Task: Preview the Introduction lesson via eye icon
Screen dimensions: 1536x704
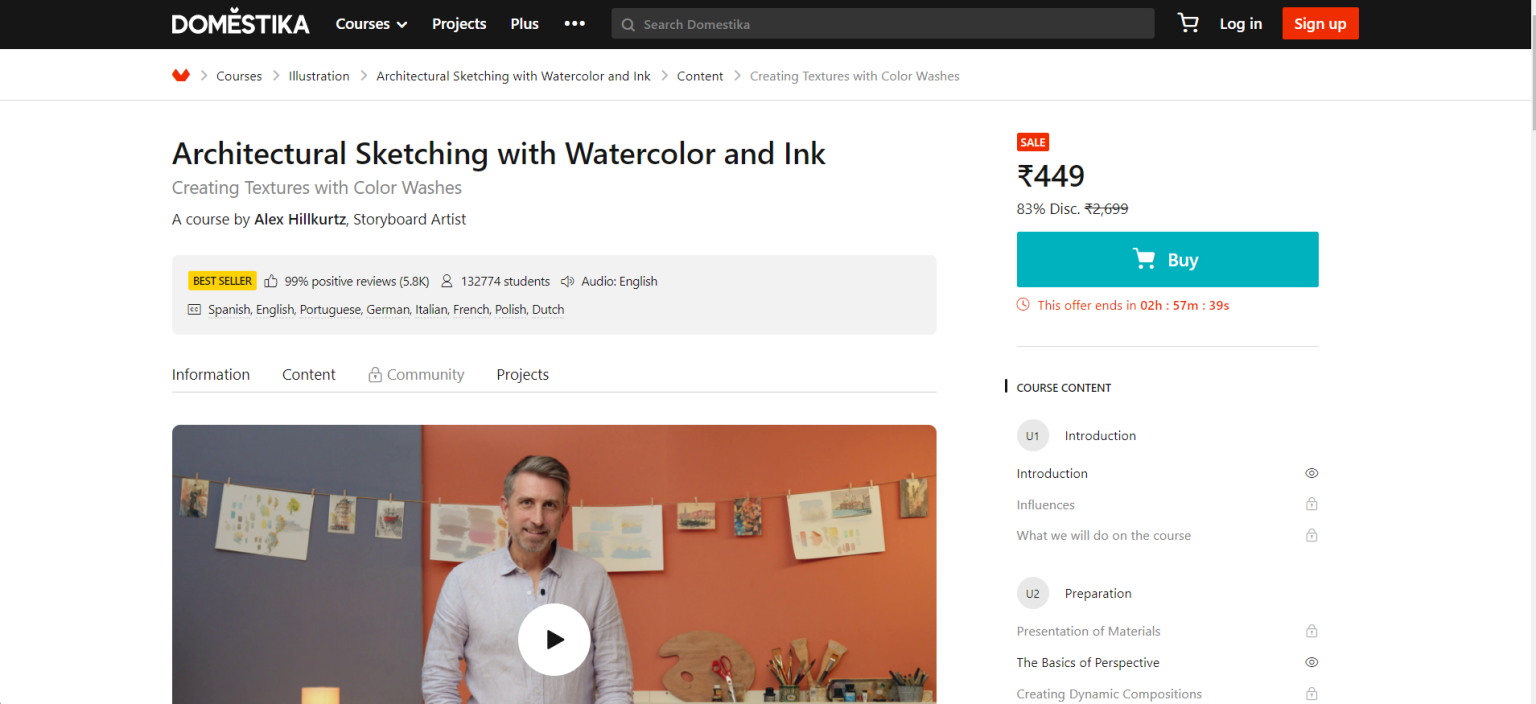Action: [x=1311, y=473]
